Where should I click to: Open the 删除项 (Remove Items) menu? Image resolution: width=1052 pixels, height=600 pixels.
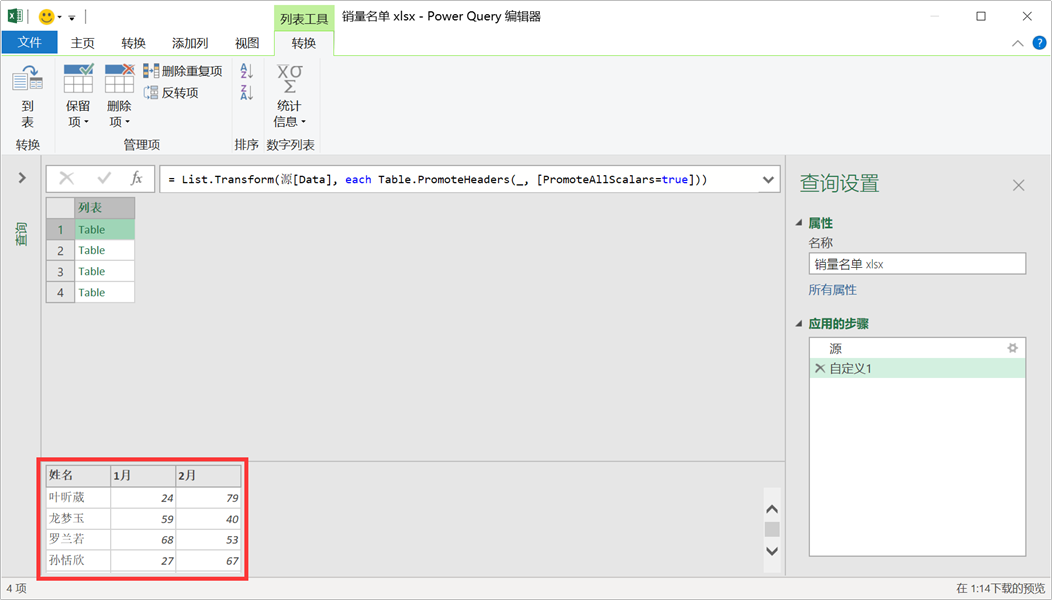tap(119, 97)
